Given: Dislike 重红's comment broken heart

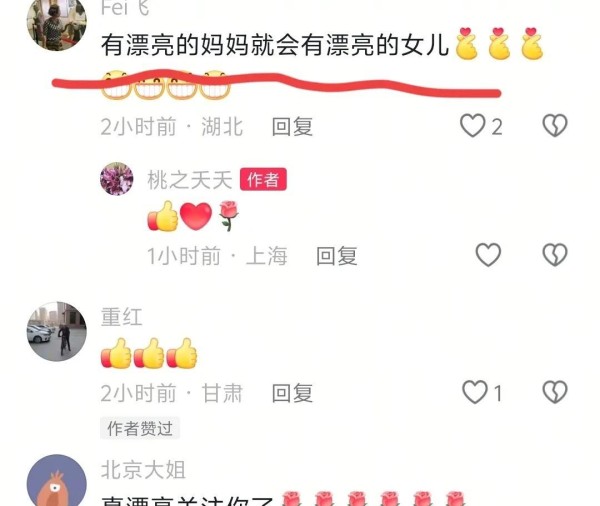Looking at the screenshot, I should tap(555, 392).
